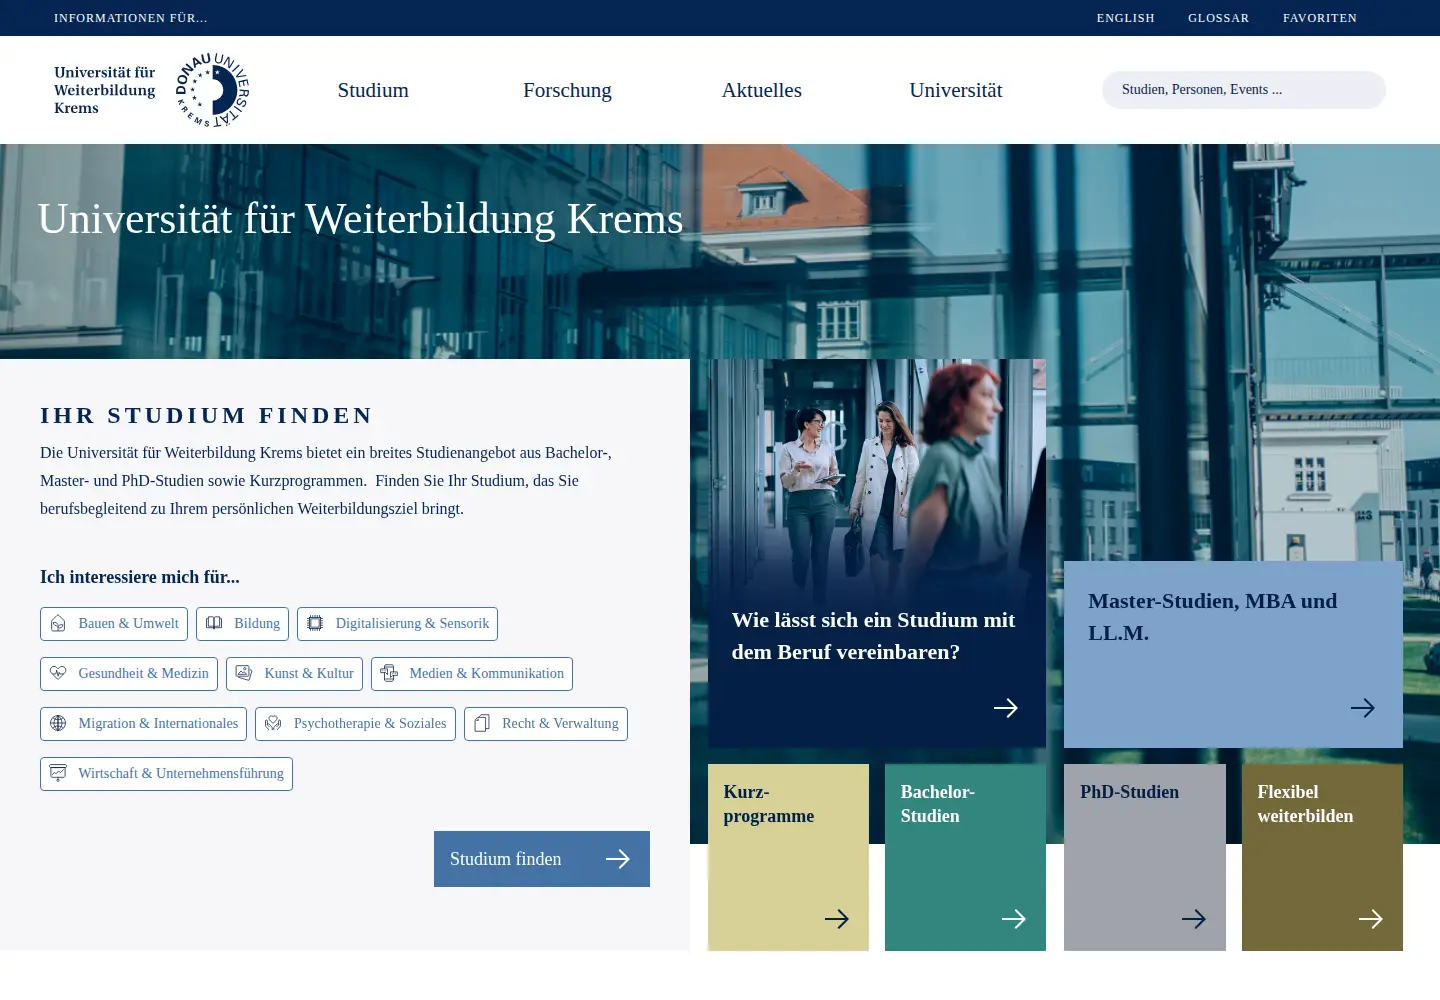Select the Wirtschaft & Unternehmensführung interest tag
This screenshot has height=1000, width=1440.
(x=167, y=774)
